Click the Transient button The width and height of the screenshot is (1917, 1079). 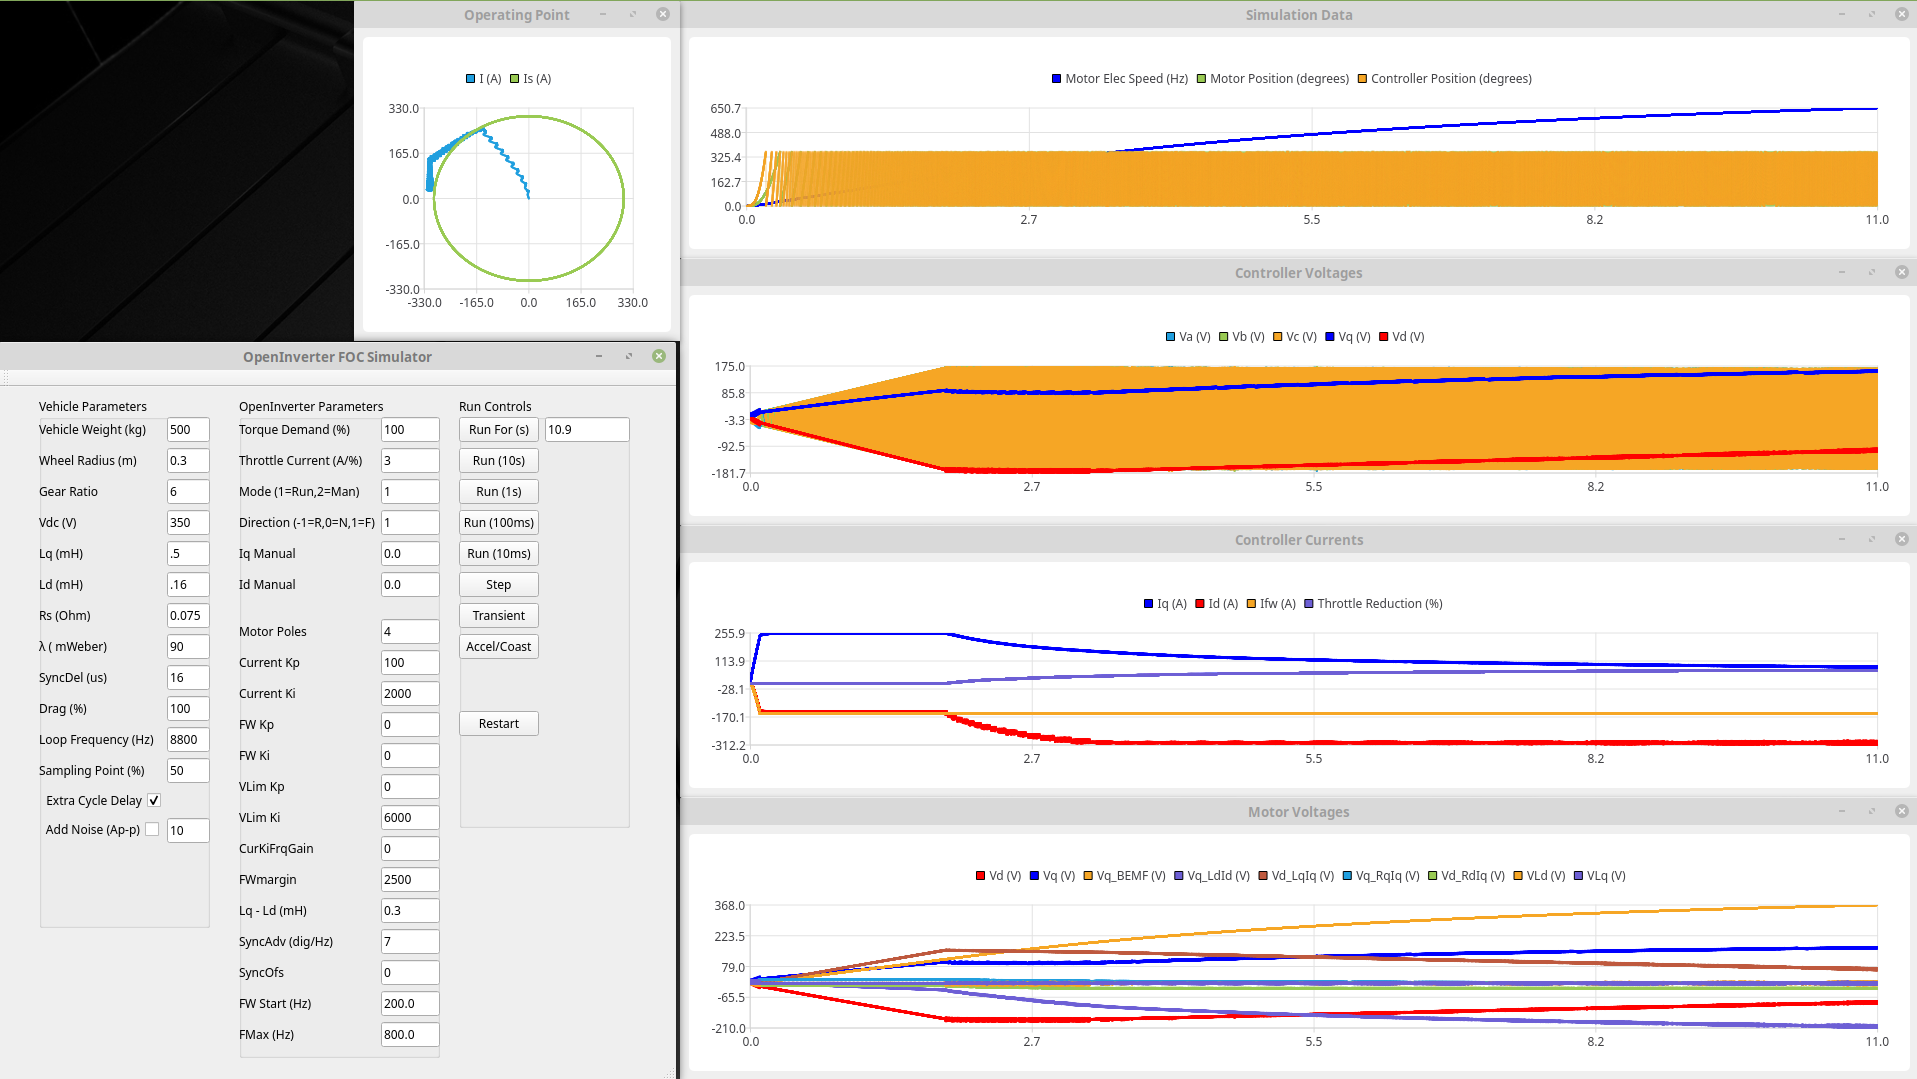[498, 615]
